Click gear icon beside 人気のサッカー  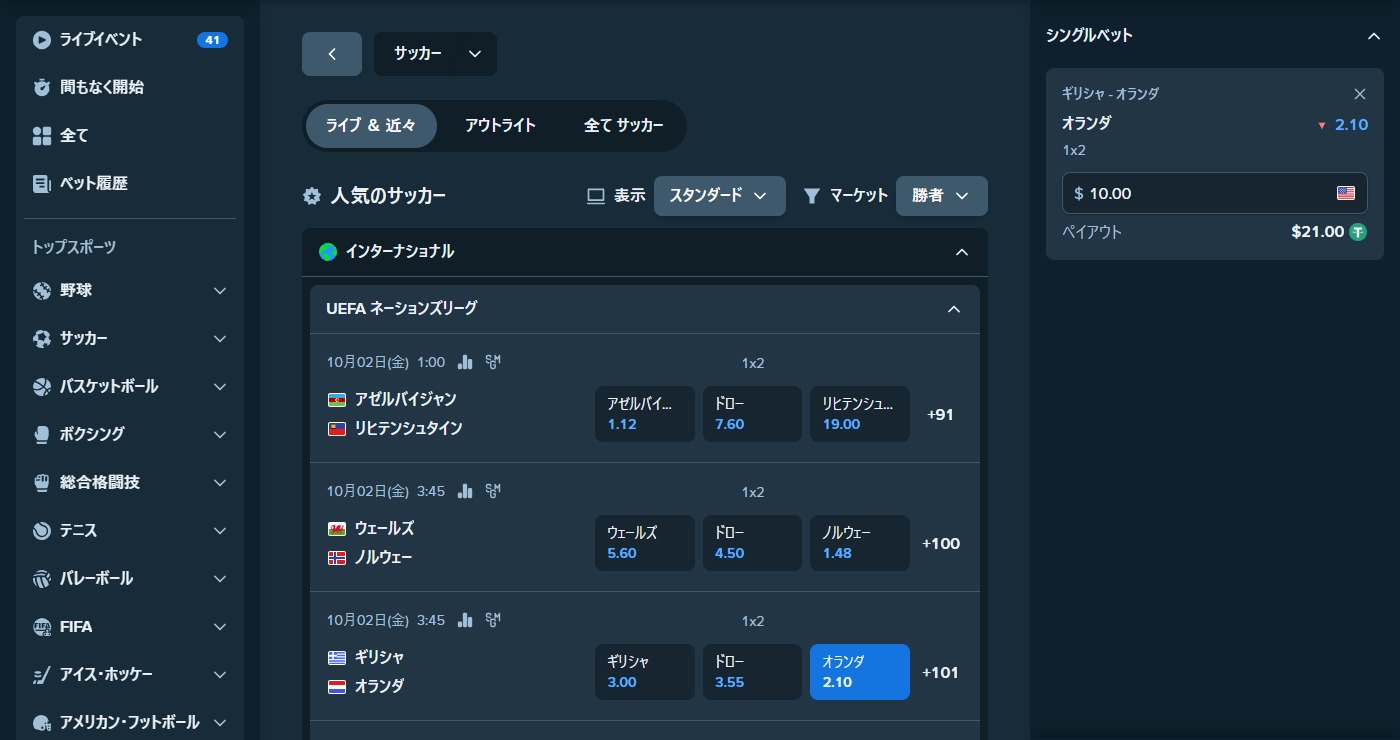(x=312, y=196)
